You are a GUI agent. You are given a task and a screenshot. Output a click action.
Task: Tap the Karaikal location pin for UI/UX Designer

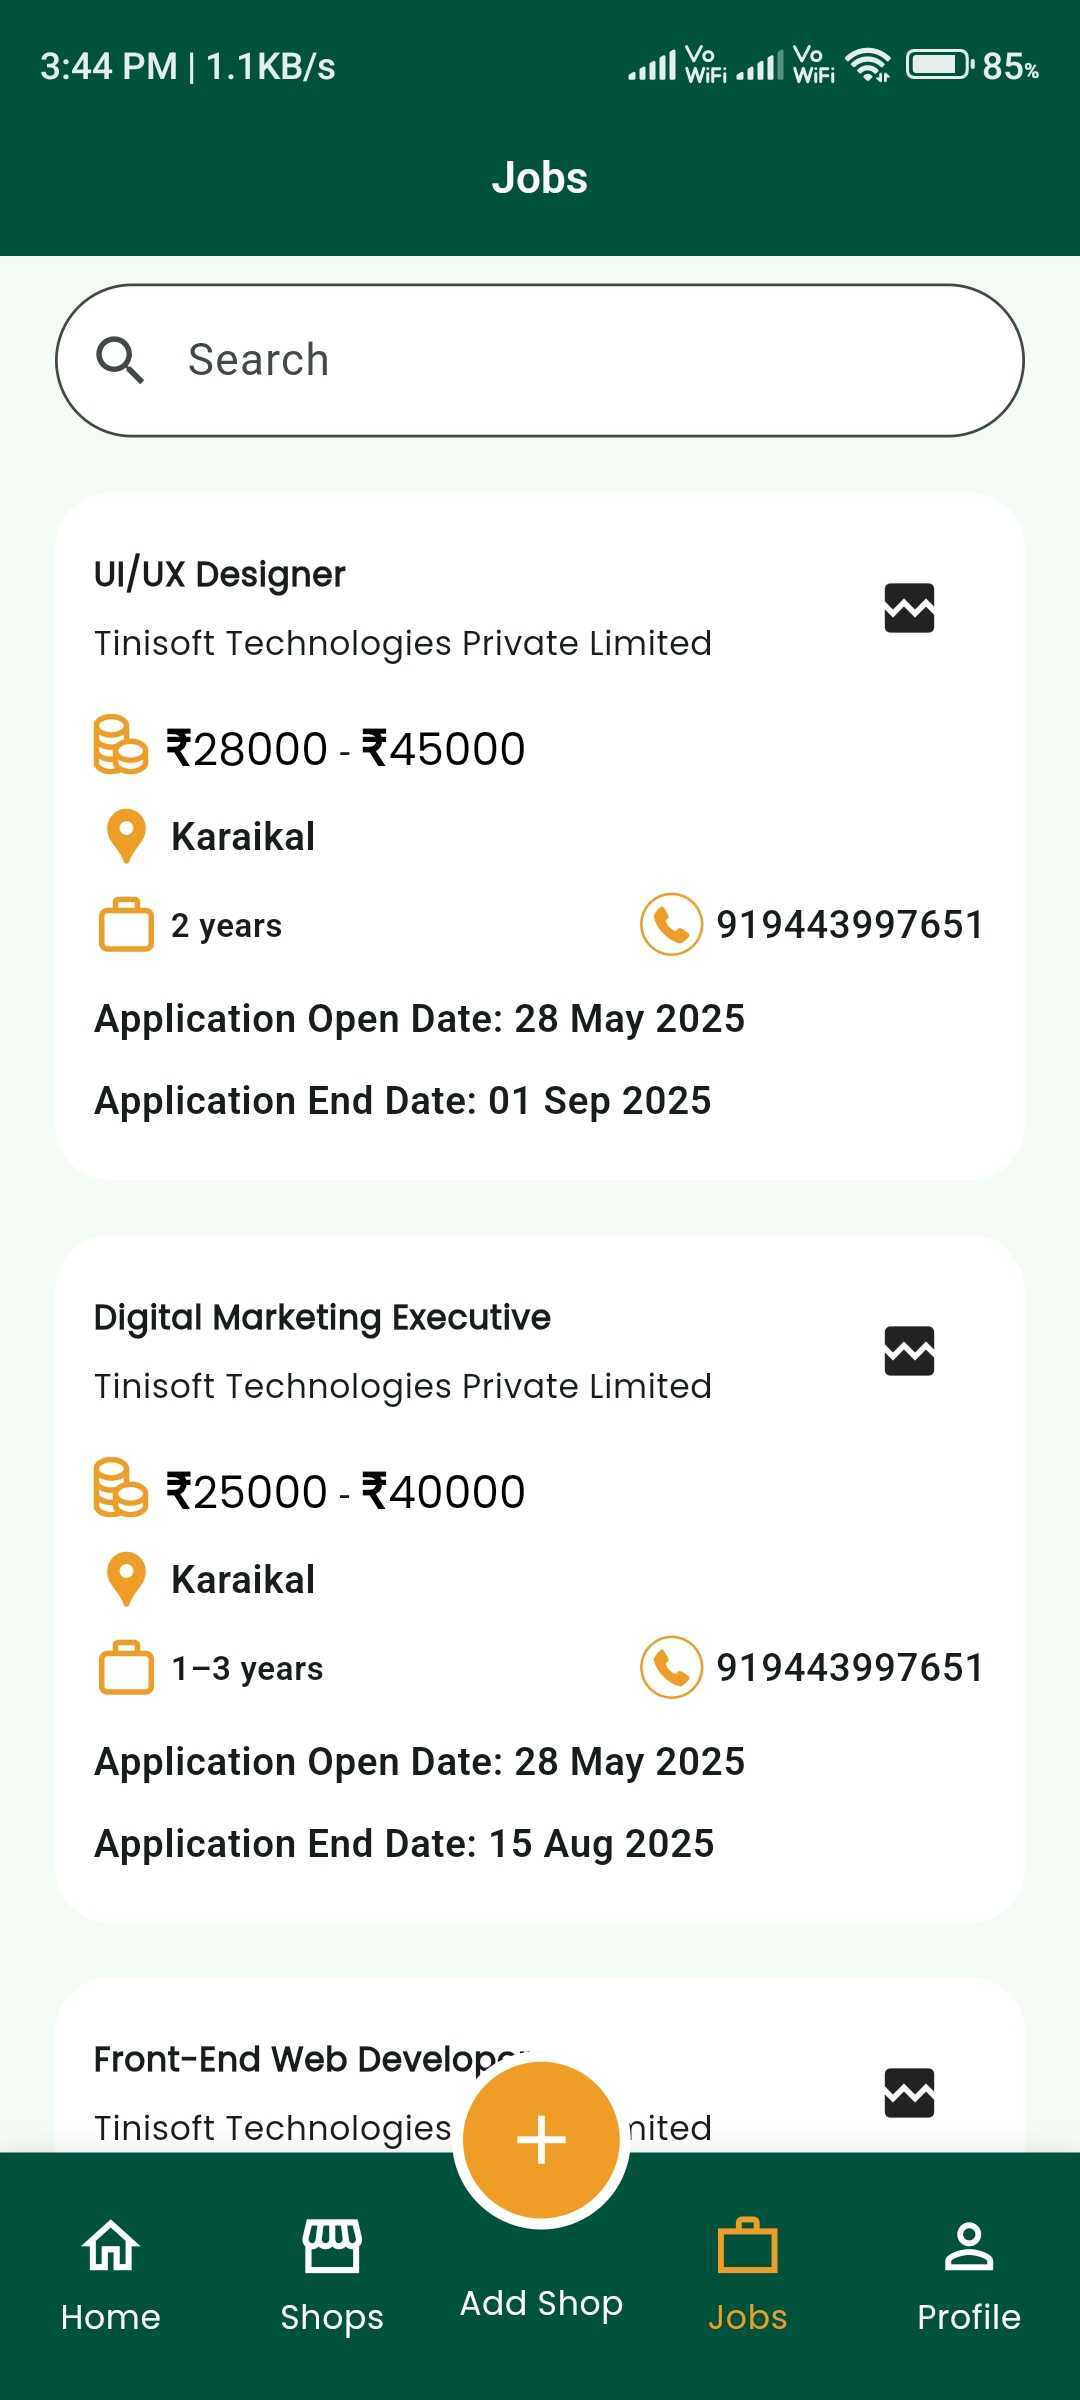click(126, 836)
